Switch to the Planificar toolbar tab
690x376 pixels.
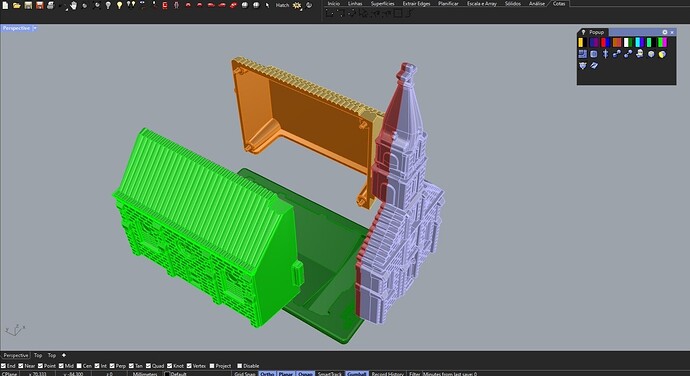coord(448,3)
